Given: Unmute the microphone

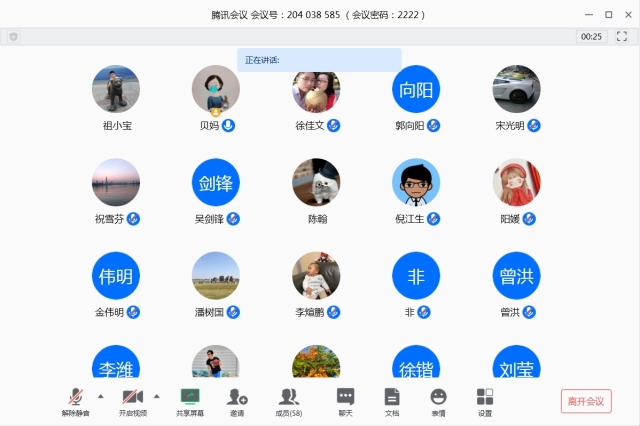Looking at the screenshot, I should click(x=75, y=397).
